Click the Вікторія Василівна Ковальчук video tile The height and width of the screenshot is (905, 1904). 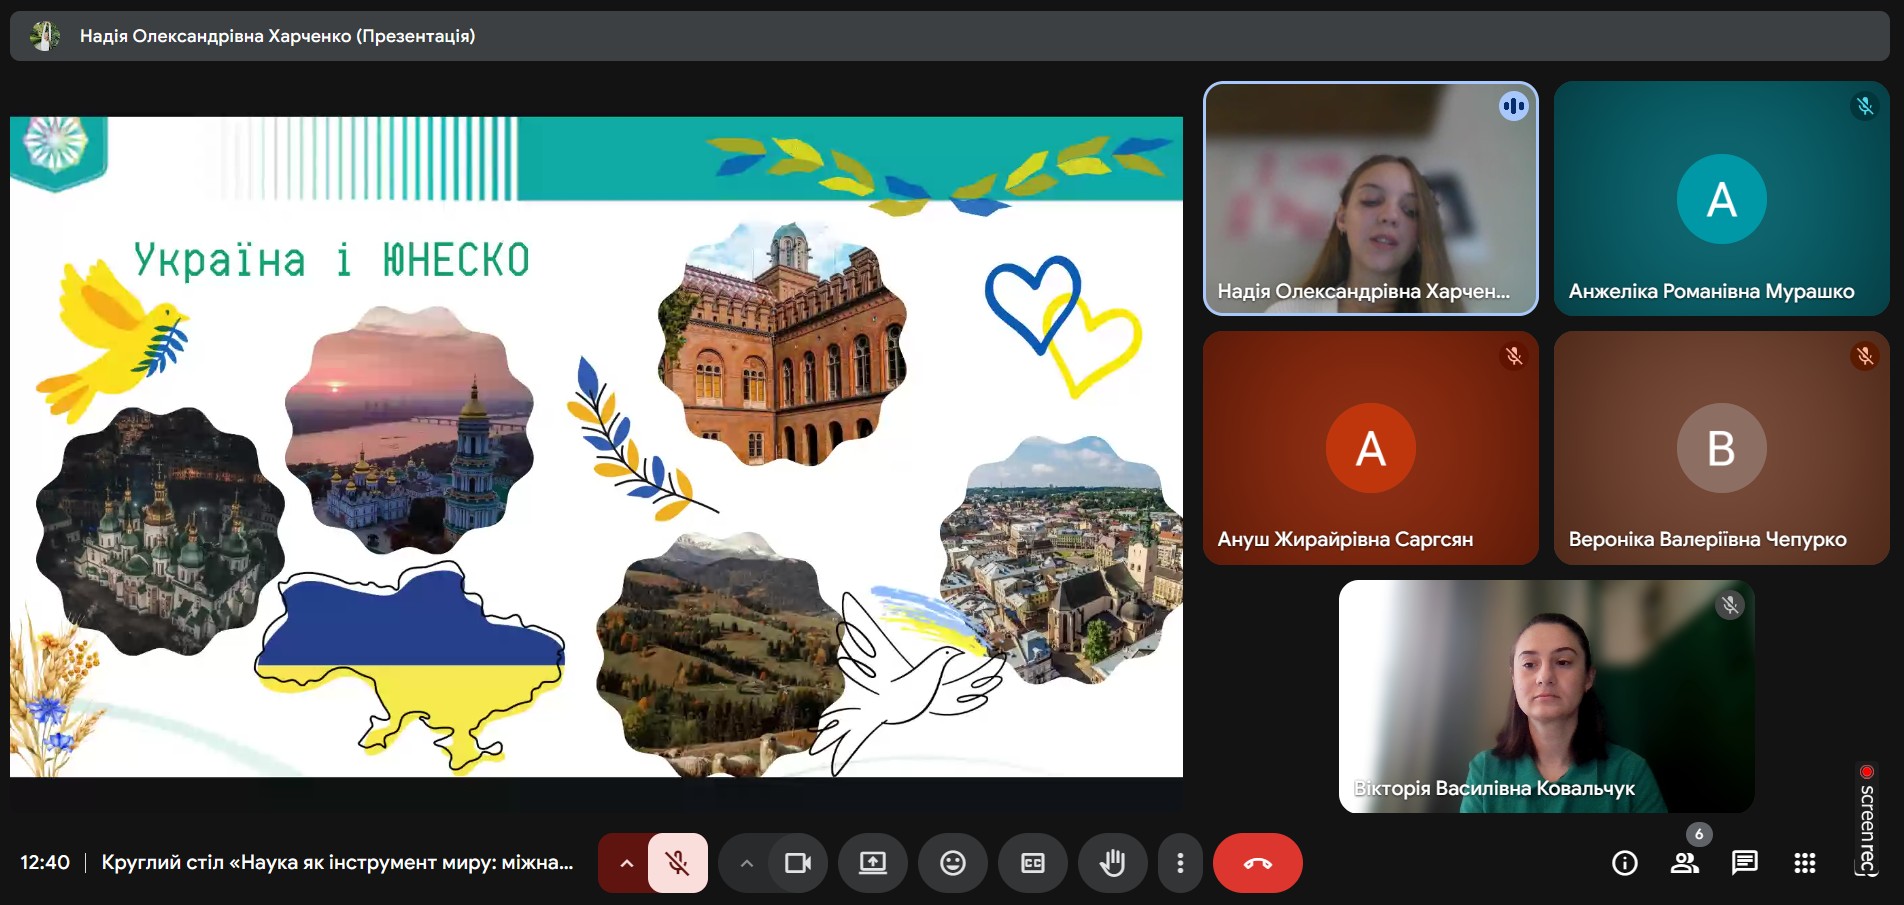pyautogui.click(x=1546, y=696)
